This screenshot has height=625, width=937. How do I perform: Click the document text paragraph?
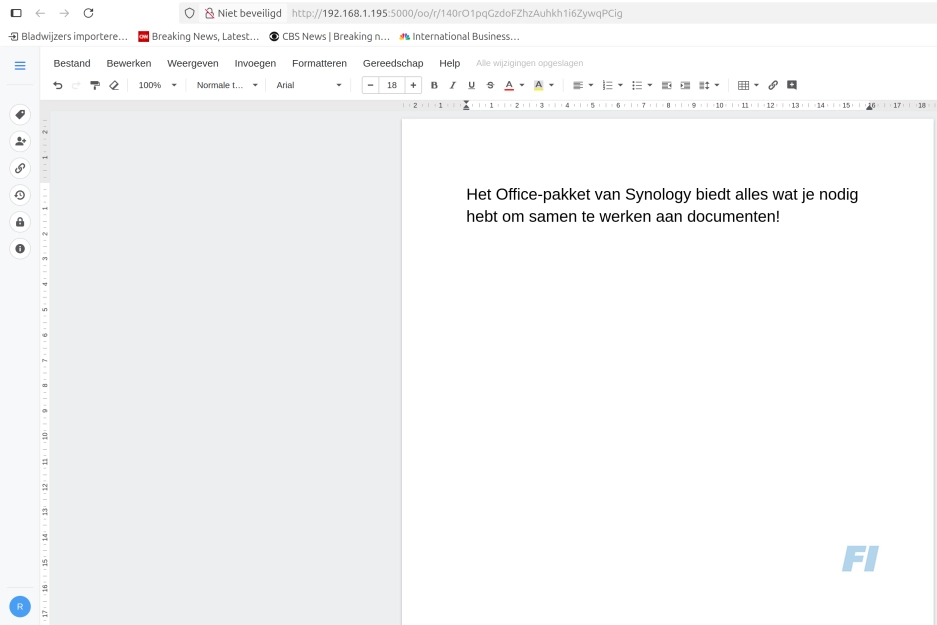point(662,206)
